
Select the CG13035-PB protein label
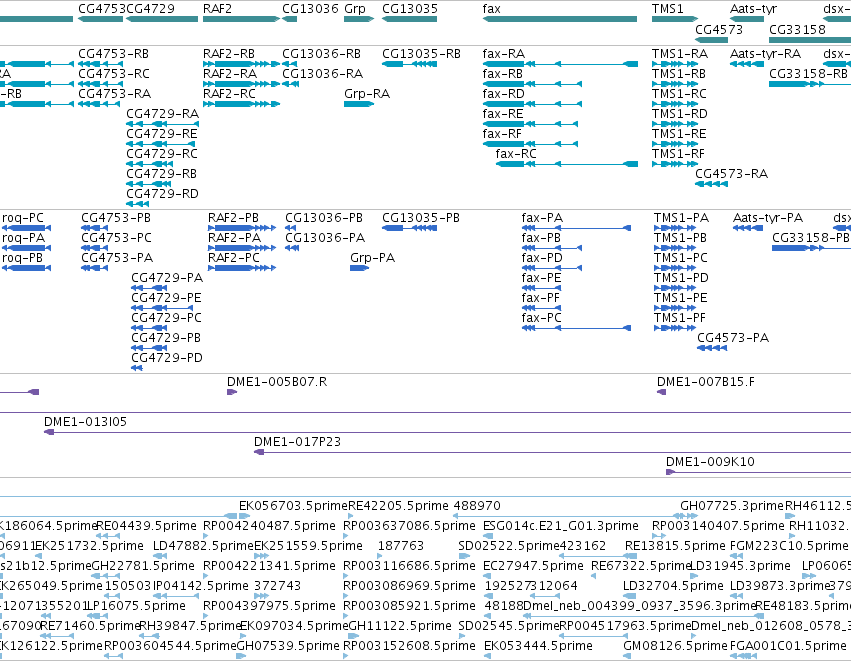tap(421, 218)
